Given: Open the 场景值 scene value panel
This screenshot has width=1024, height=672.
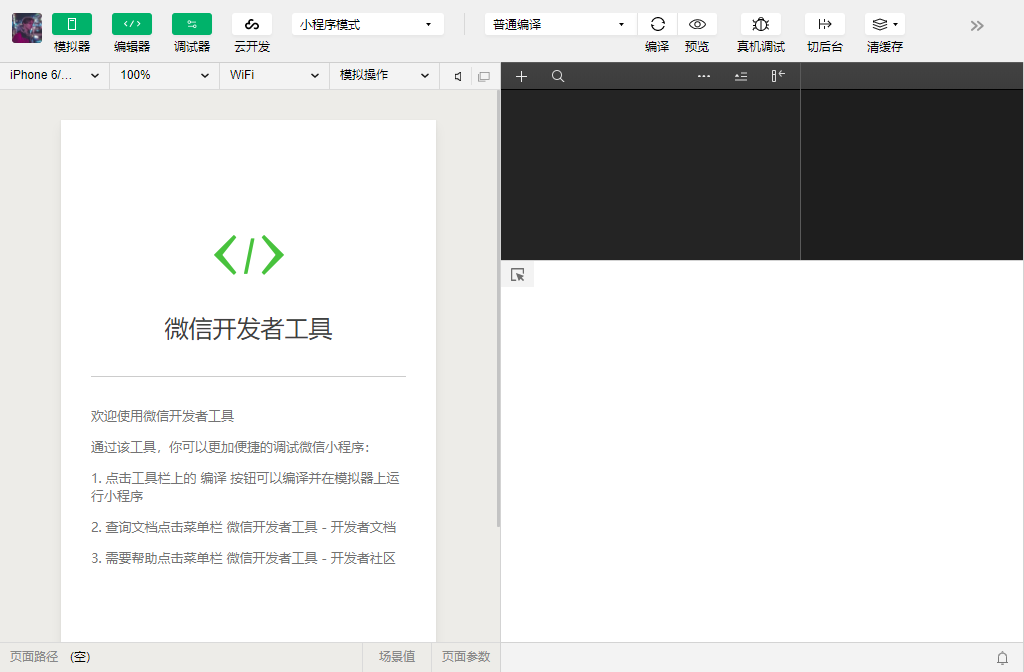Looking at the screenshot, I should tap(397, 657).
